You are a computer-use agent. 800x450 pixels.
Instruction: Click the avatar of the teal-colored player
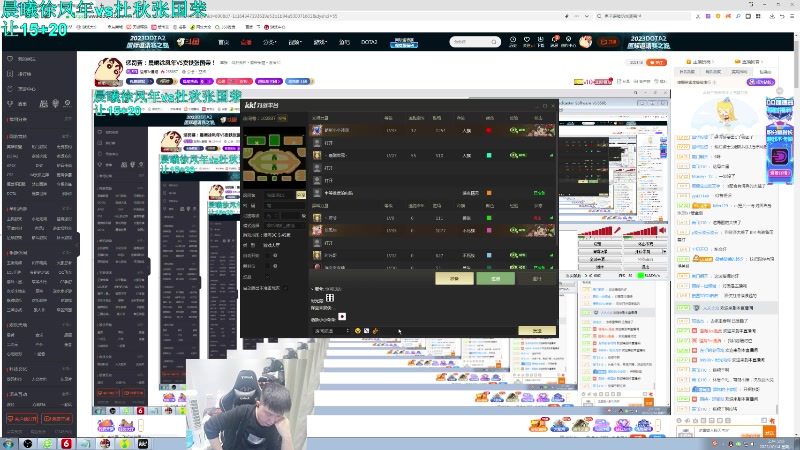(x=317, y=155)
